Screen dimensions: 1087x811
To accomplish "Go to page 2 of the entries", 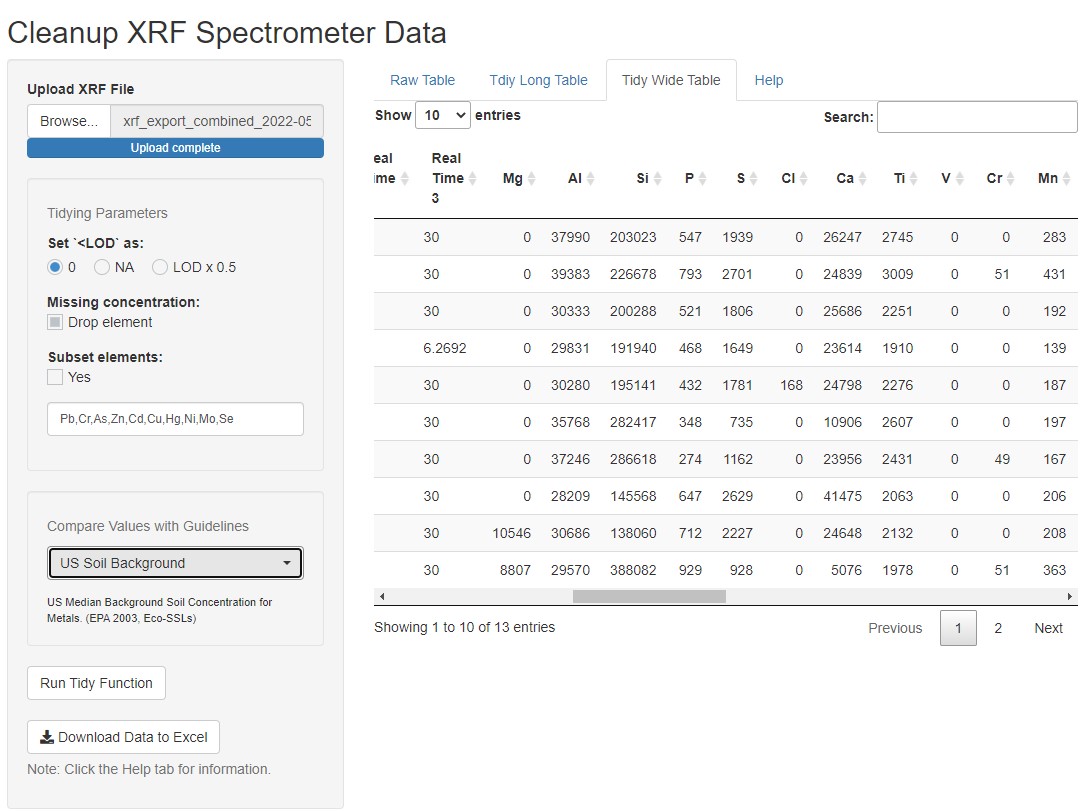I will [997, 628].
